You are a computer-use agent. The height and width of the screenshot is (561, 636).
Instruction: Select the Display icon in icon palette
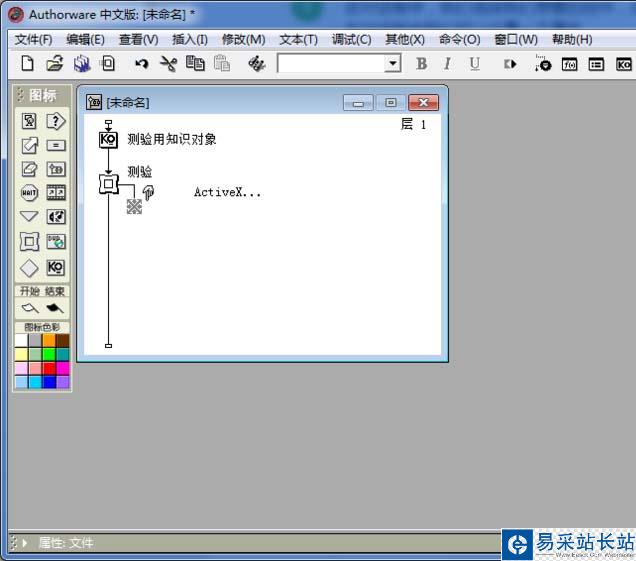[29, 121]
